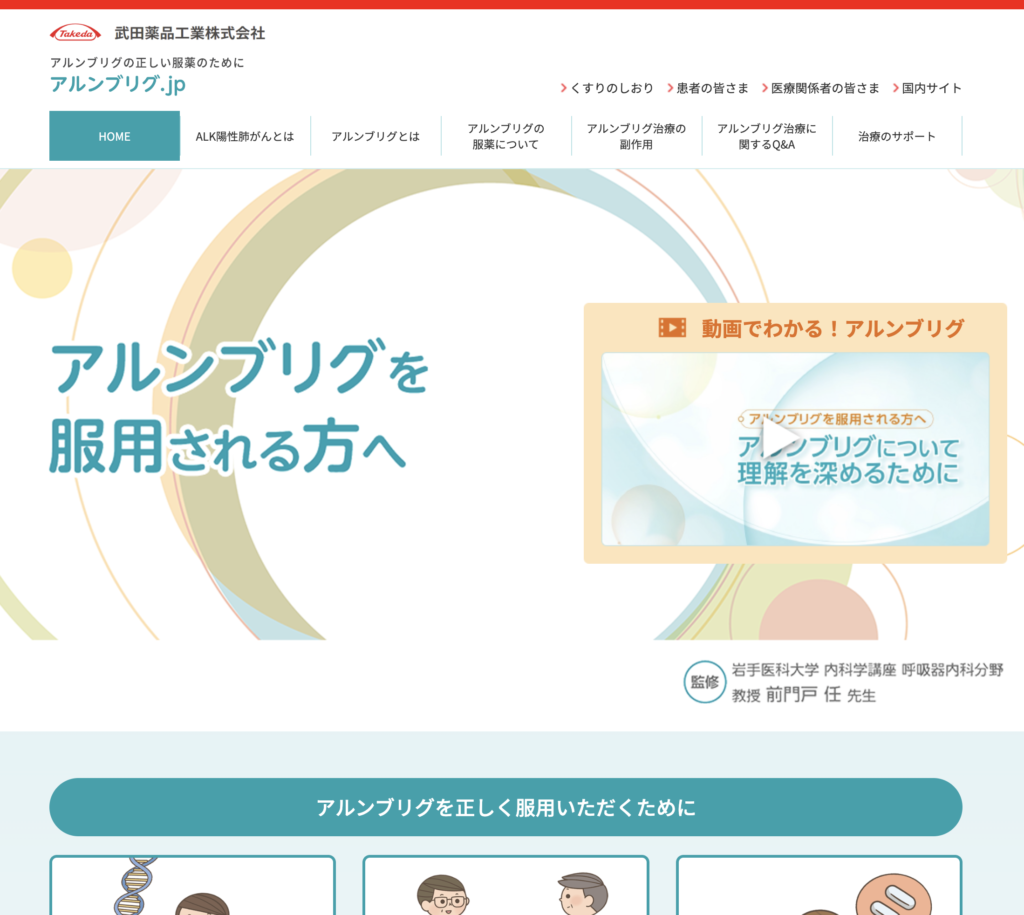The image size is (1024, 915).
Task: Click the アルンブリグを正しく服用いただくために banner
Action: click(505, 807)
